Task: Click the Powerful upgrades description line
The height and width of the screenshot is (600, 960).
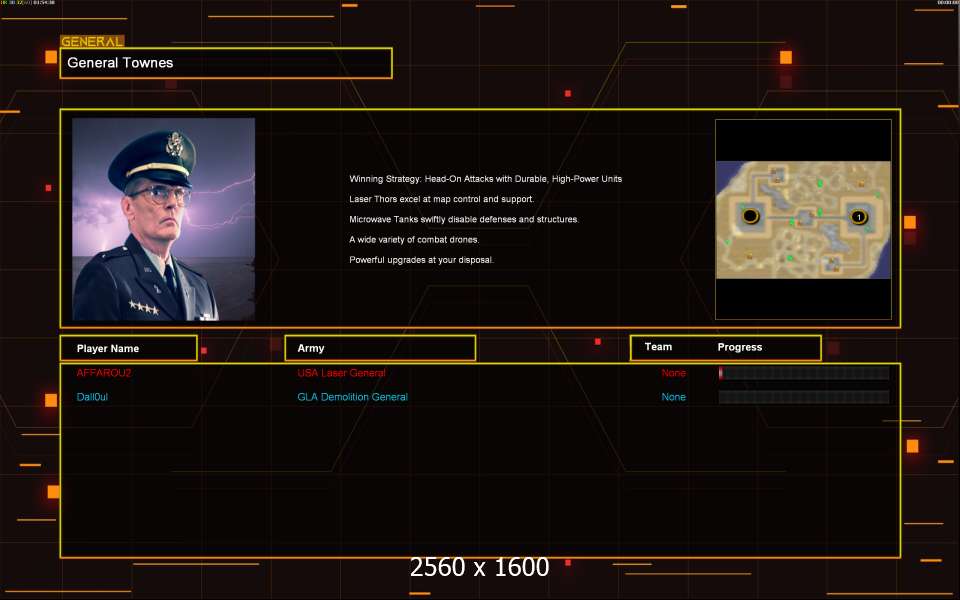Action: tap(421, 260)
